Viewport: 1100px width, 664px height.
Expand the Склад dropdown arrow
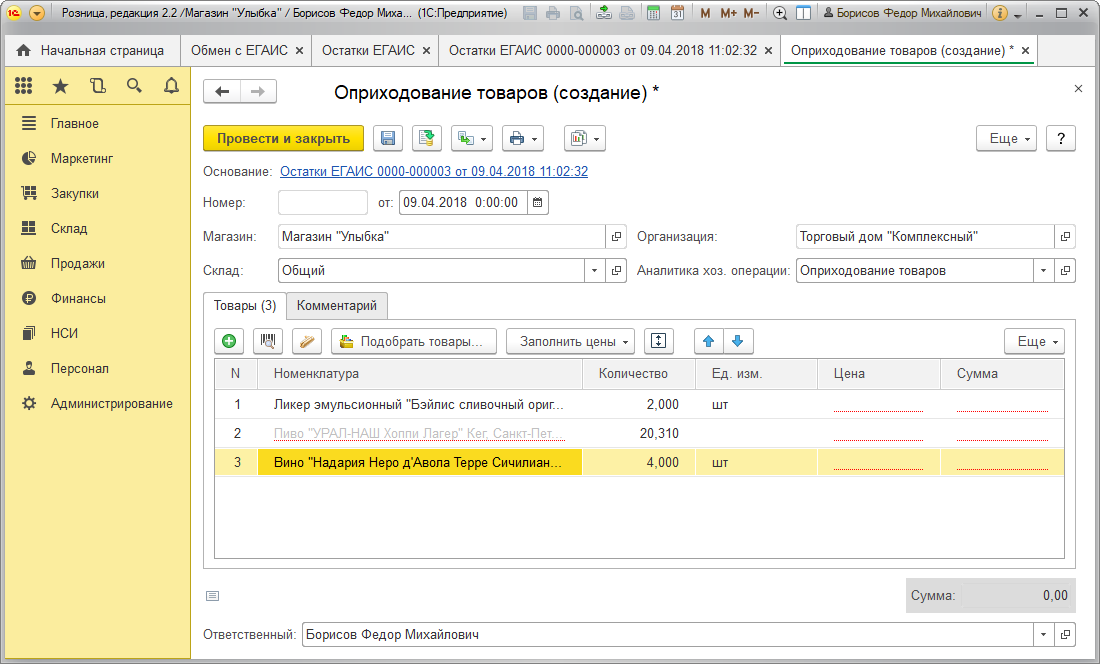(x=595, y=271)
